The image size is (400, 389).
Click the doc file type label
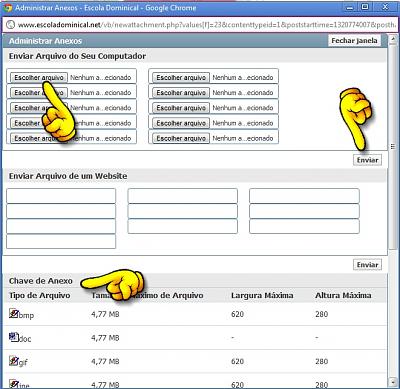(25, 339)
